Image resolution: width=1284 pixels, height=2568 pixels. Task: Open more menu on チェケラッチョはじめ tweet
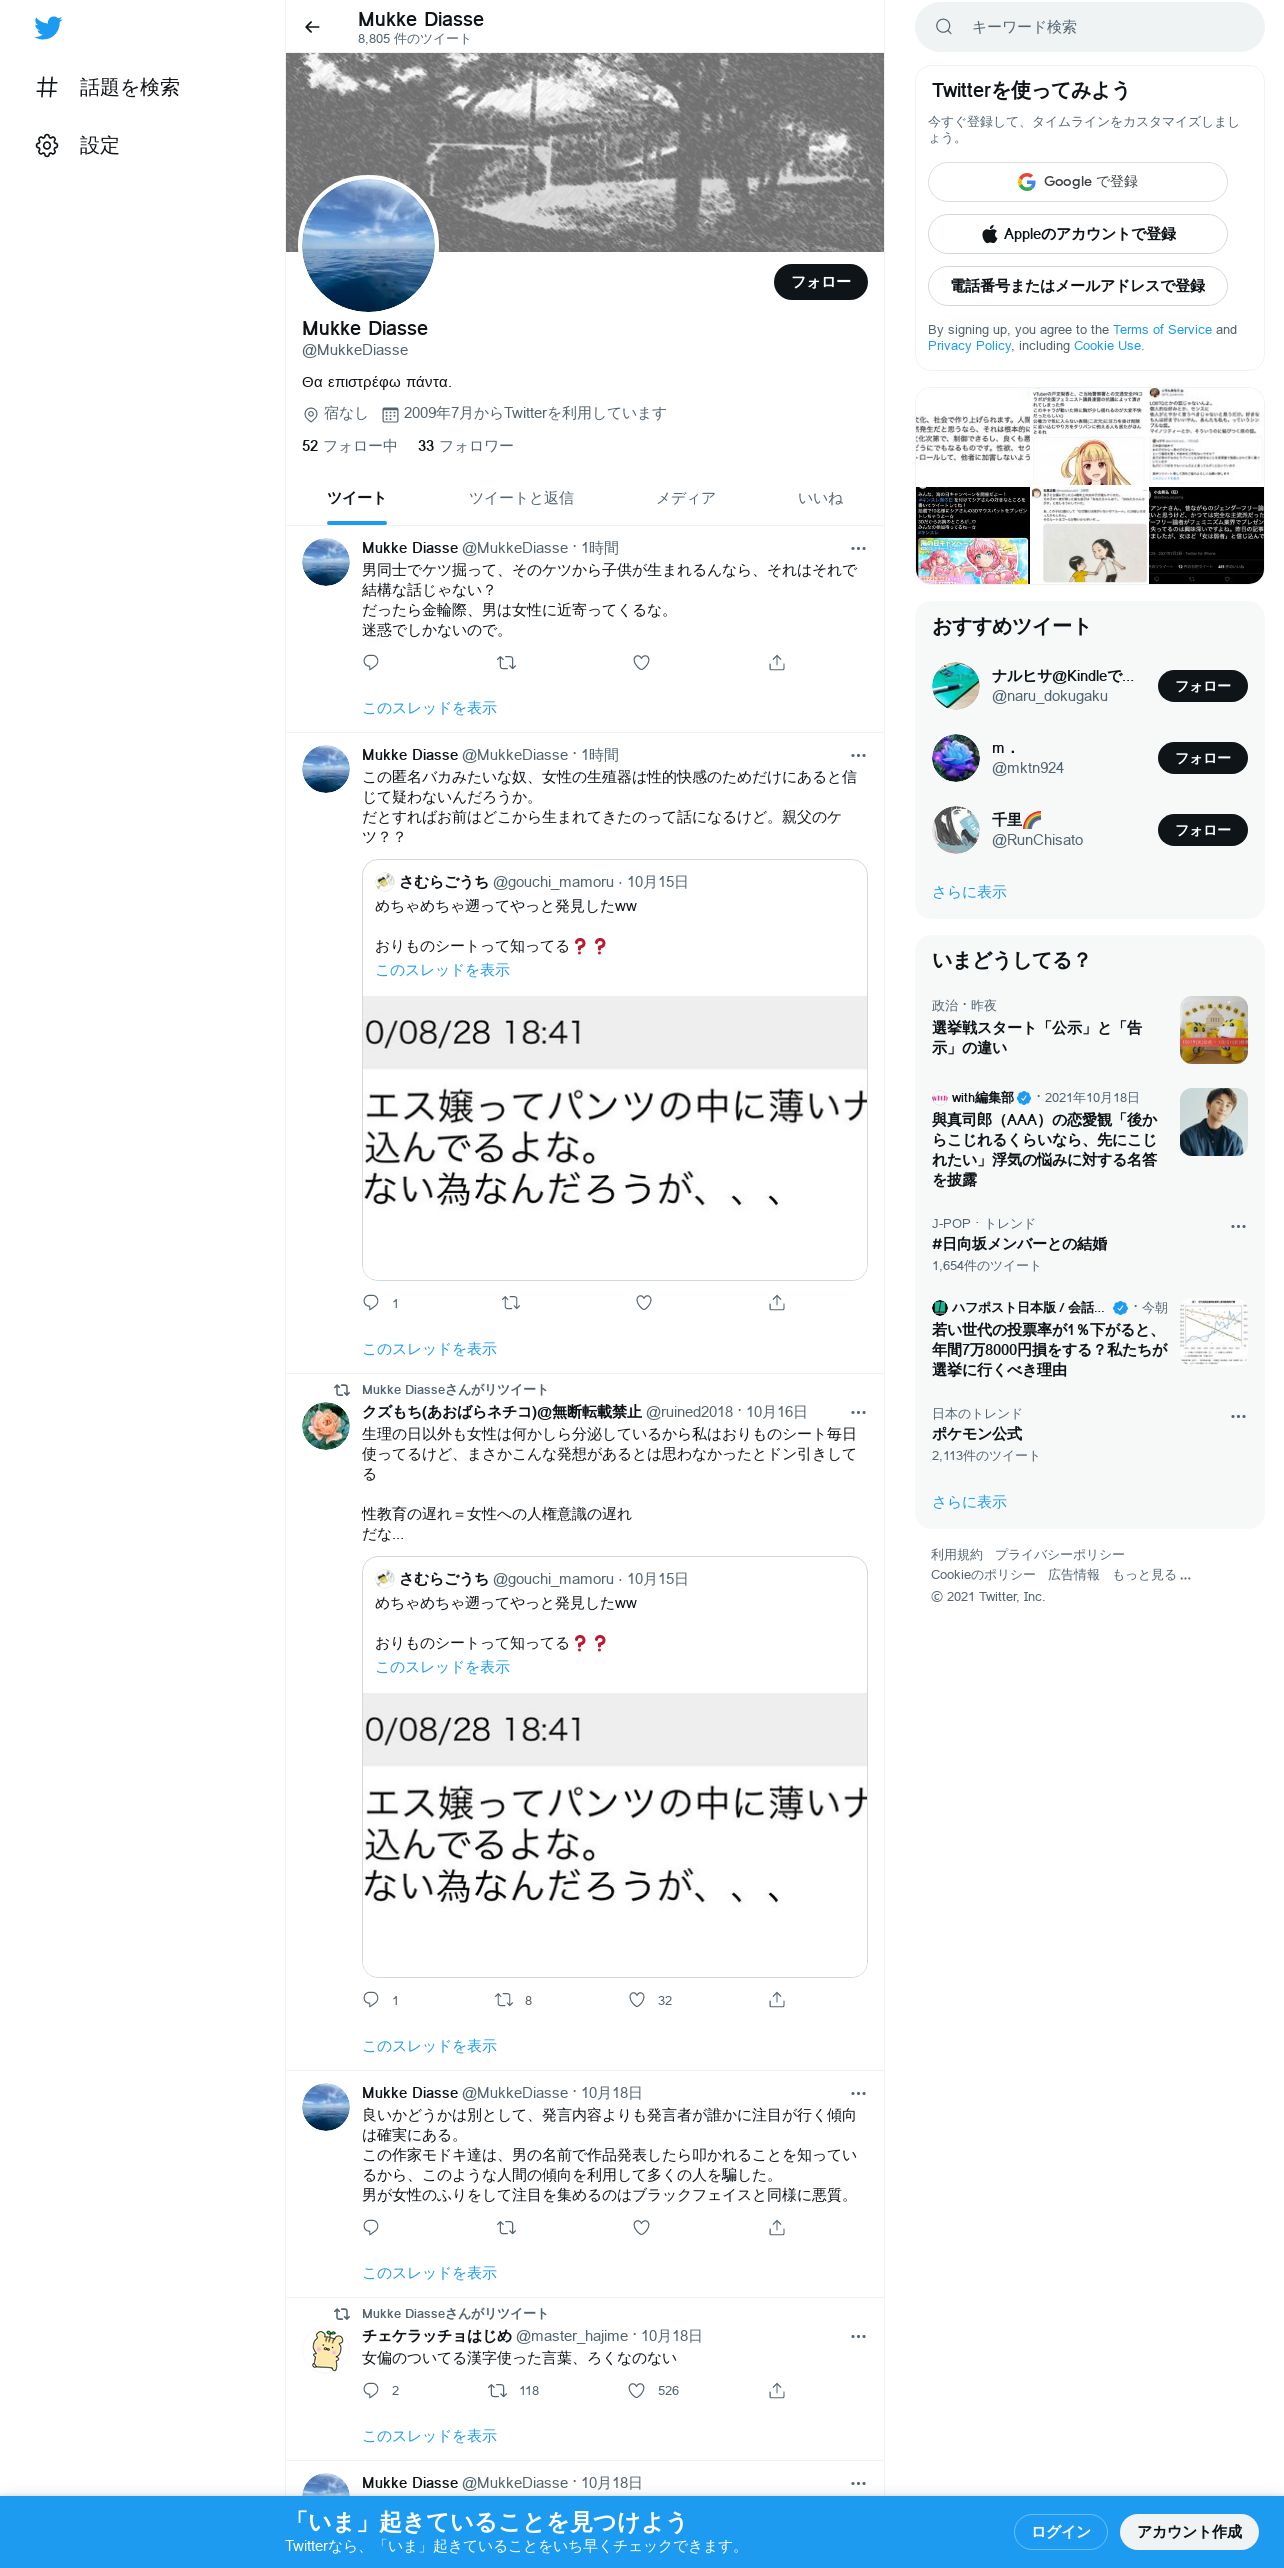(858, 2336)
